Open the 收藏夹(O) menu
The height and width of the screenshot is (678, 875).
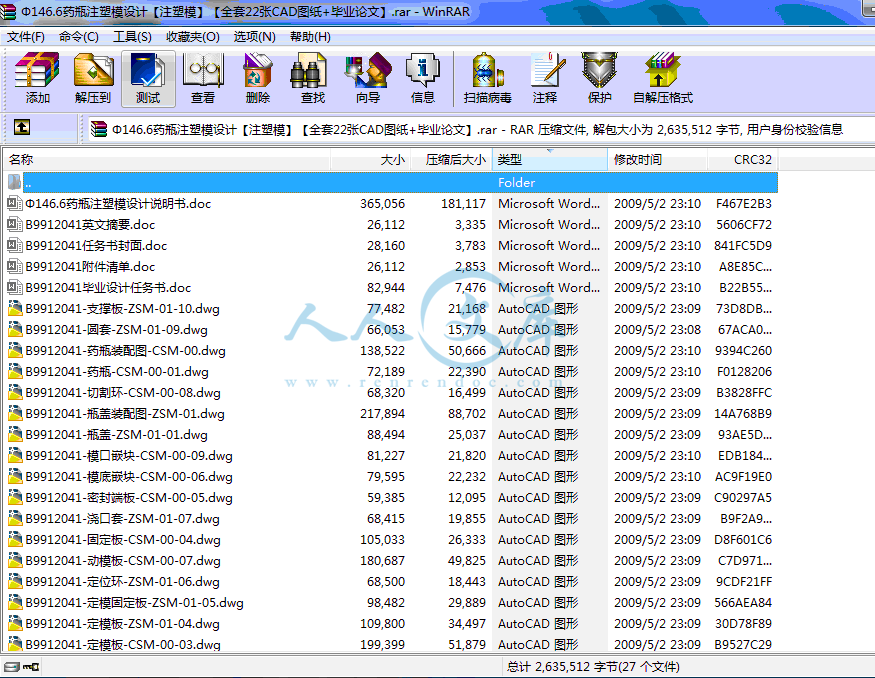[x=193, y=37]
